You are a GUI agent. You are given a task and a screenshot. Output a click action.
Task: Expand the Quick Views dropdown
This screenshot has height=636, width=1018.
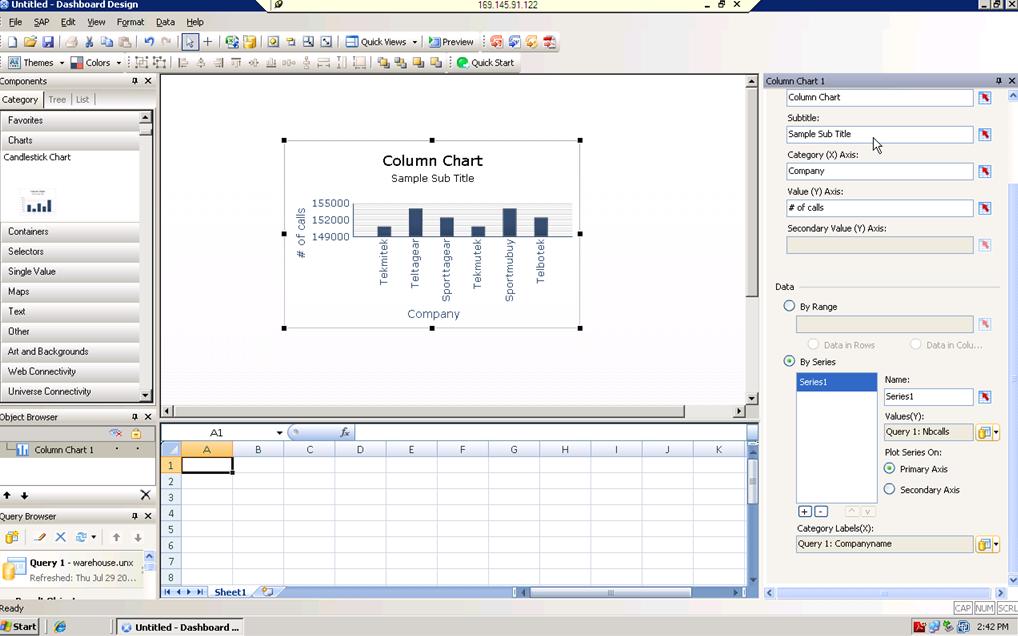tap(382, 42)
